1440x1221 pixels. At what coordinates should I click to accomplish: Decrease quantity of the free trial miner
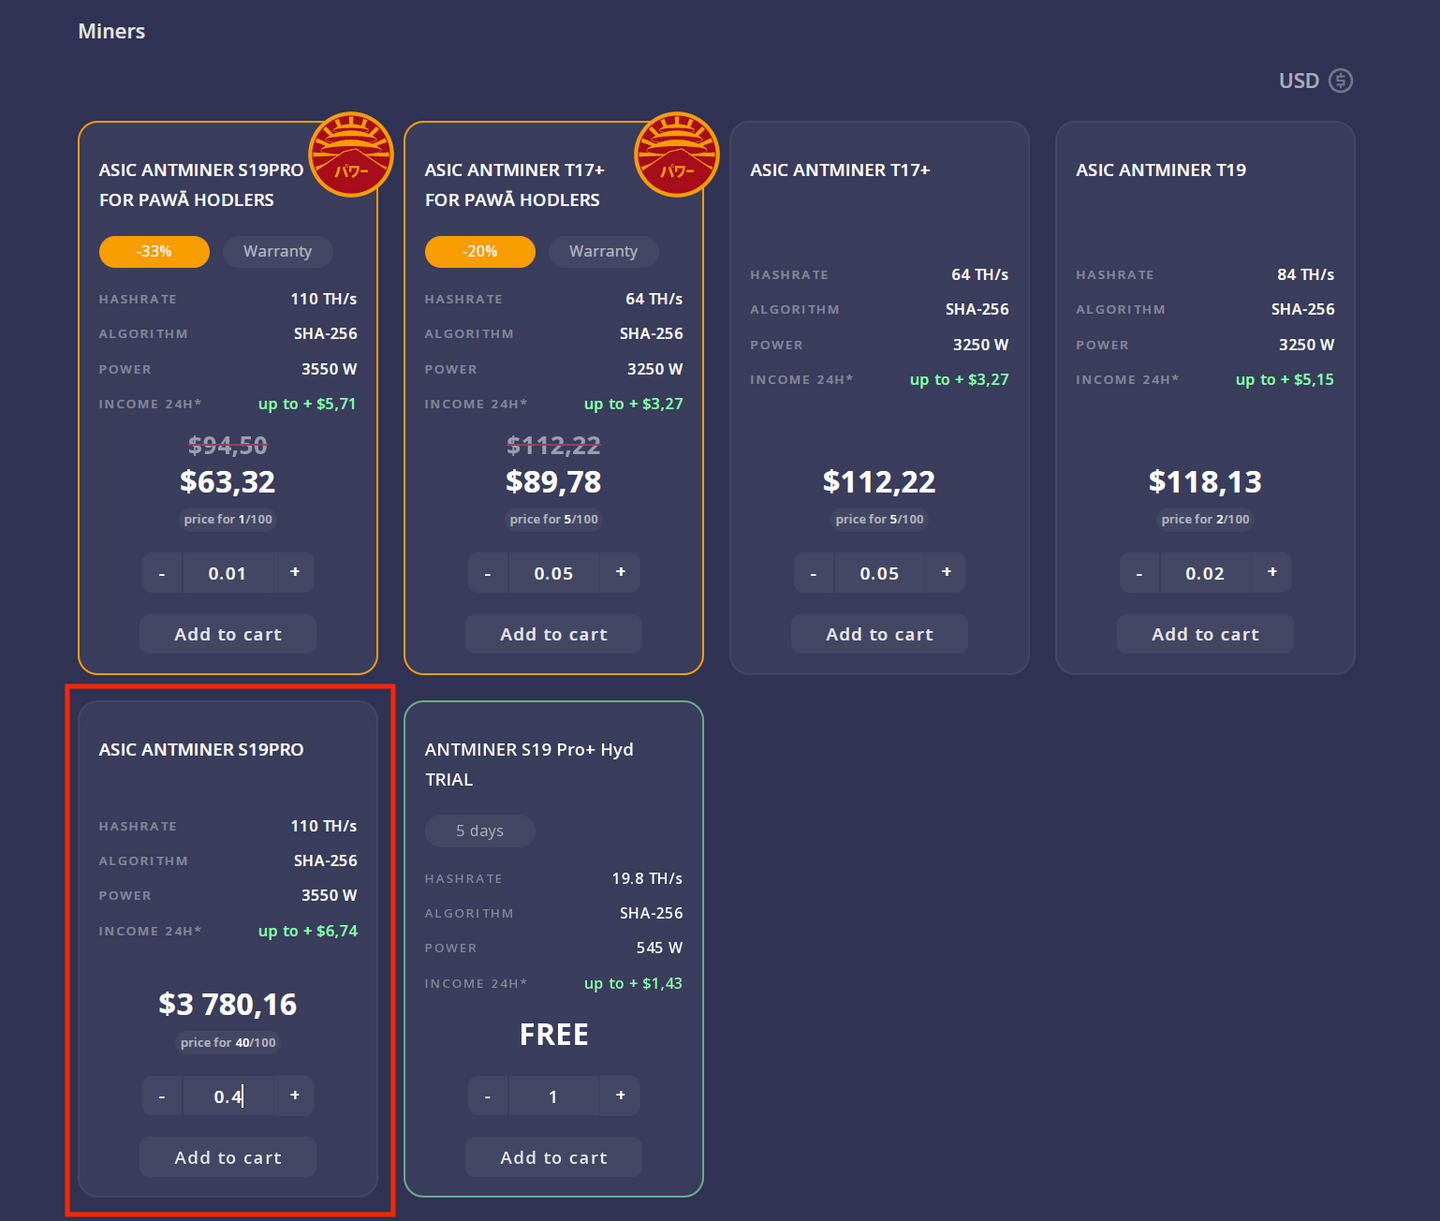point(488,1095)
